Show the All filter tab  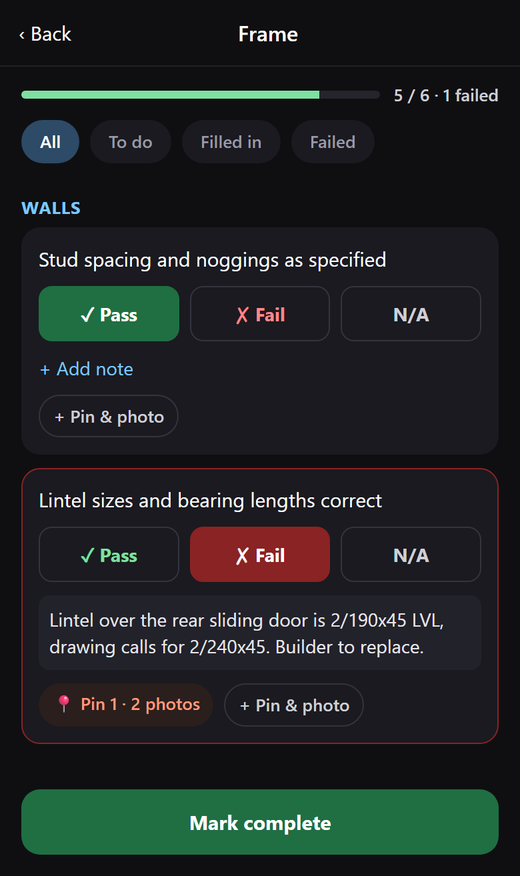point(50,142)
